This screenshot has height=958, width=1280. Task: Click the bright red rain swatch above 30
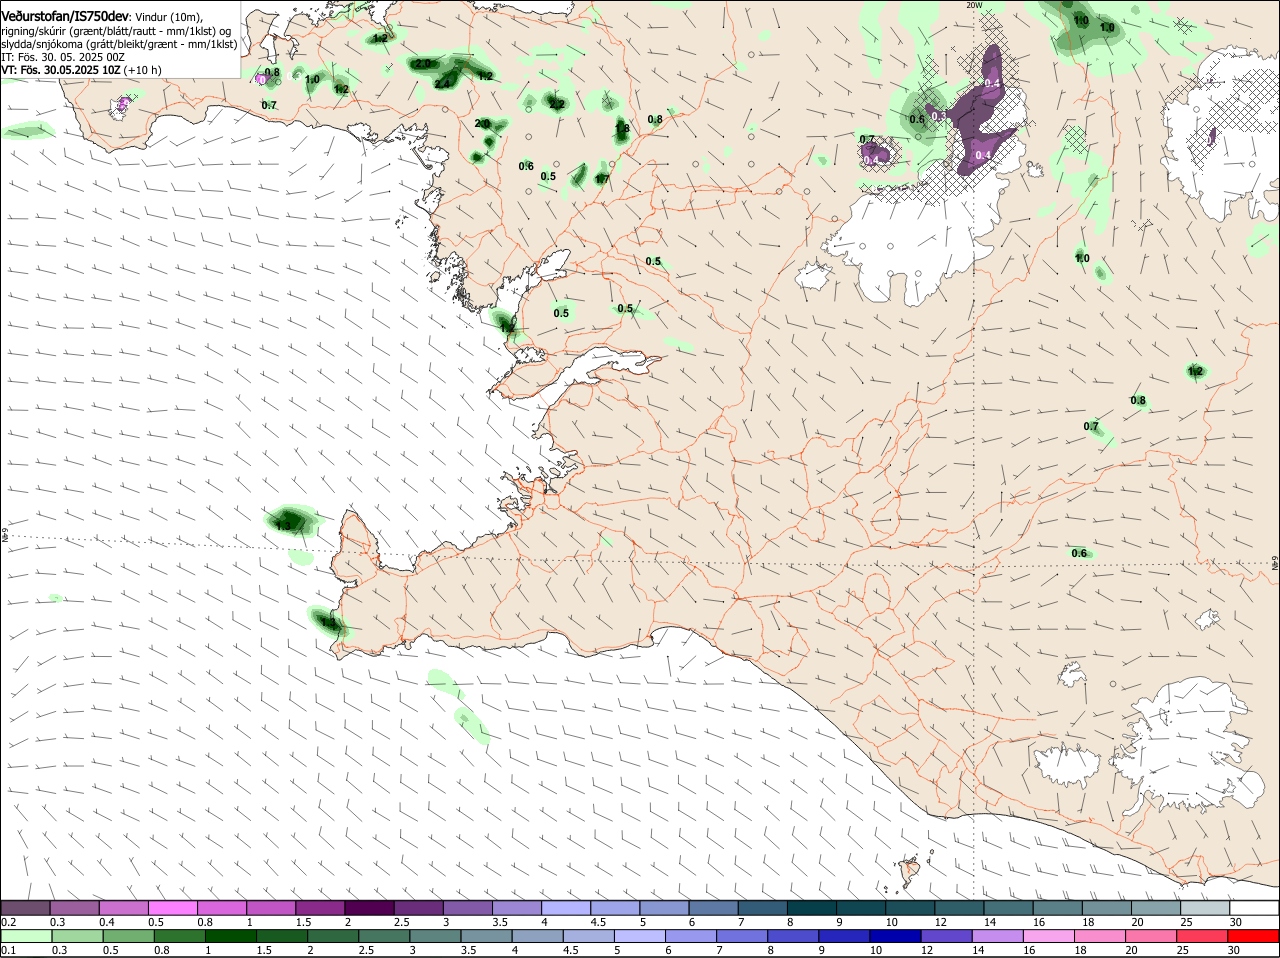coord(1253,935)
